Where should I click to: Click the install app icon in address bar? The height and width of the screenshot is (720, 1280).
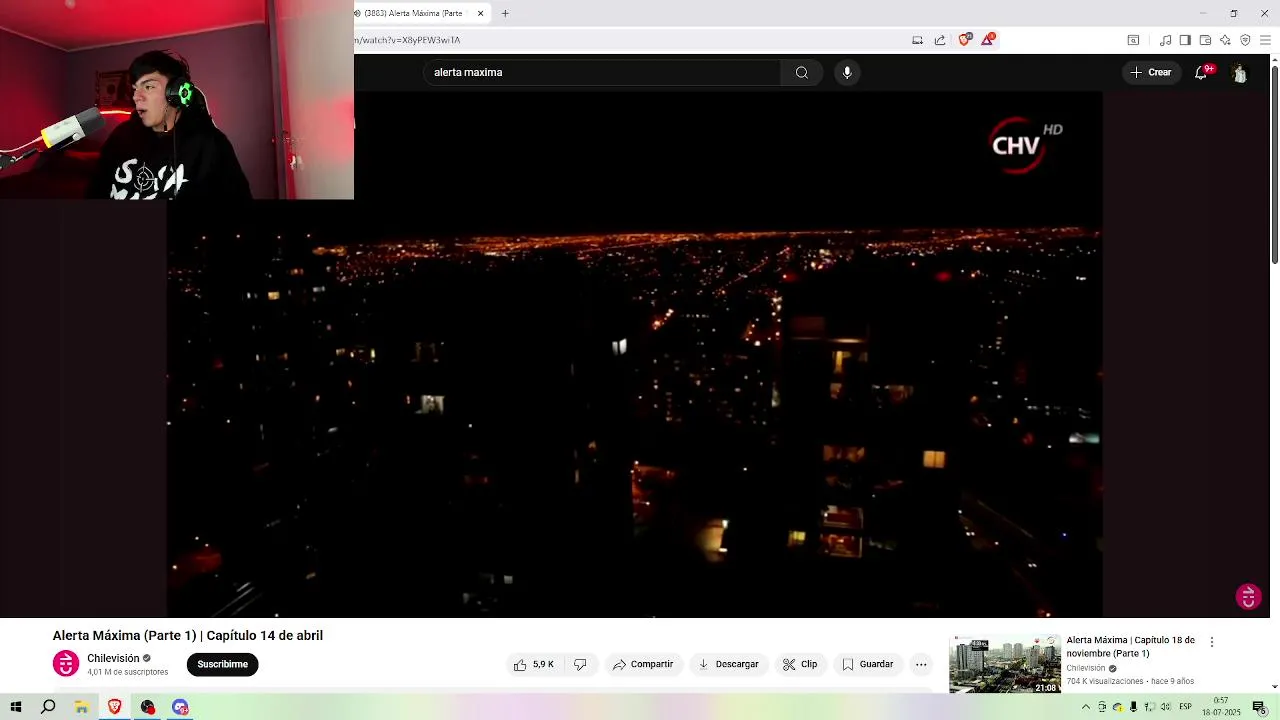917,40
